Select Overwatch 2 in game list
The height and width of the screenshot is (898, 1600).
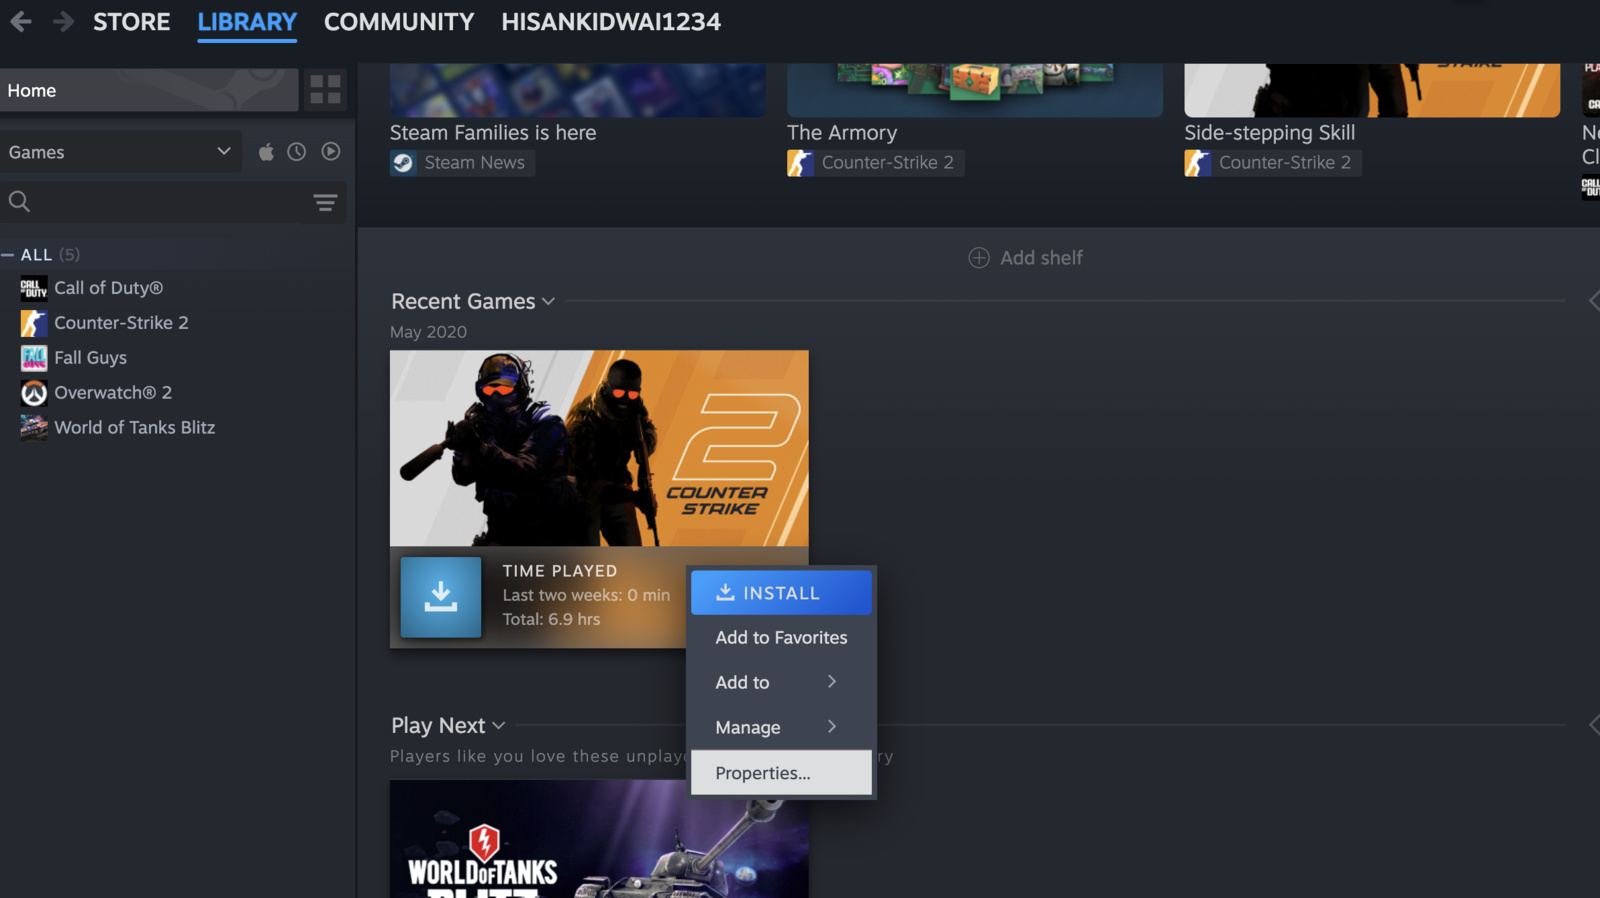pos(113,393)
